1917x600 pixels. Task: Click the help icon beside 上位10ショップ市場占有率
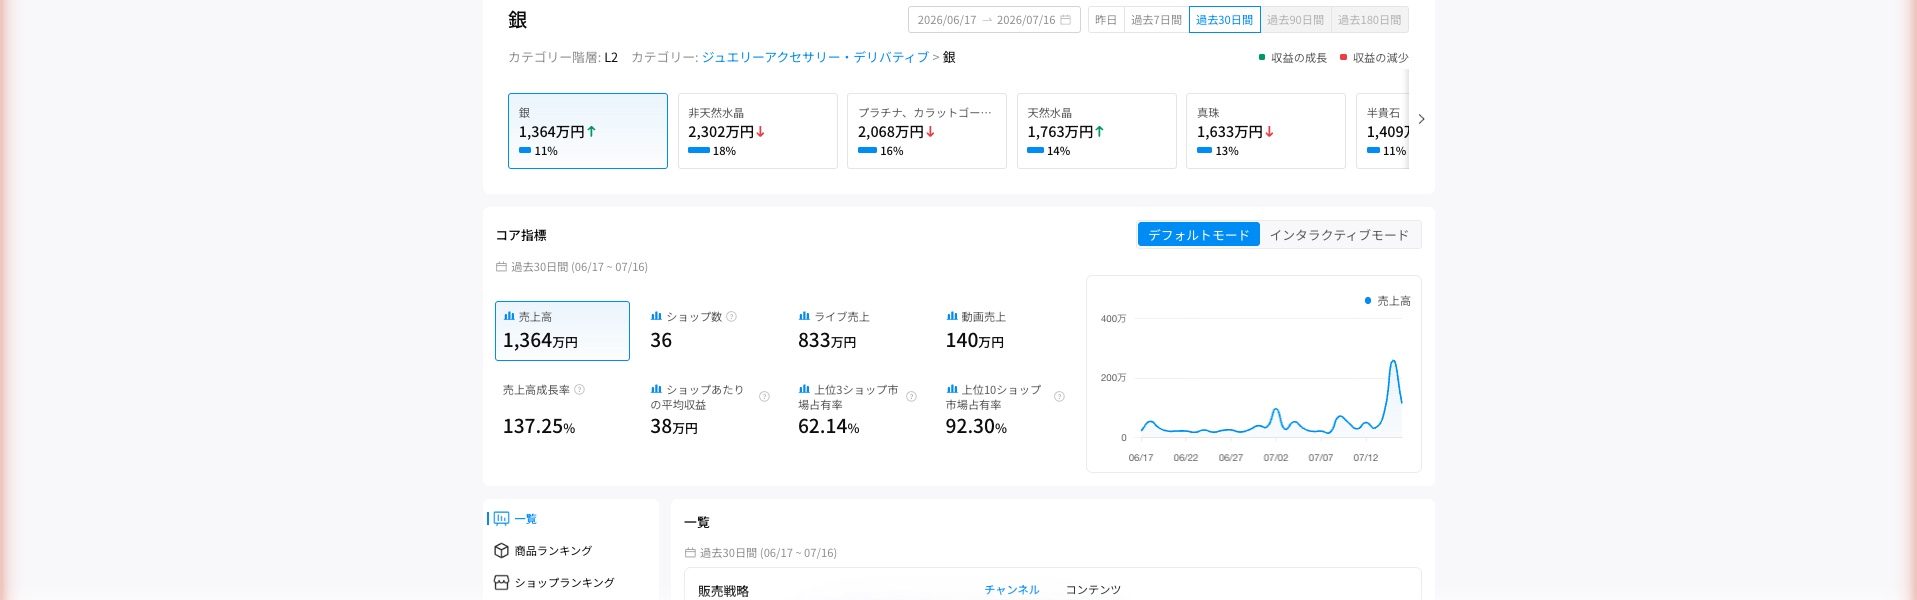pyautogui.click(x=1059, y=397)
